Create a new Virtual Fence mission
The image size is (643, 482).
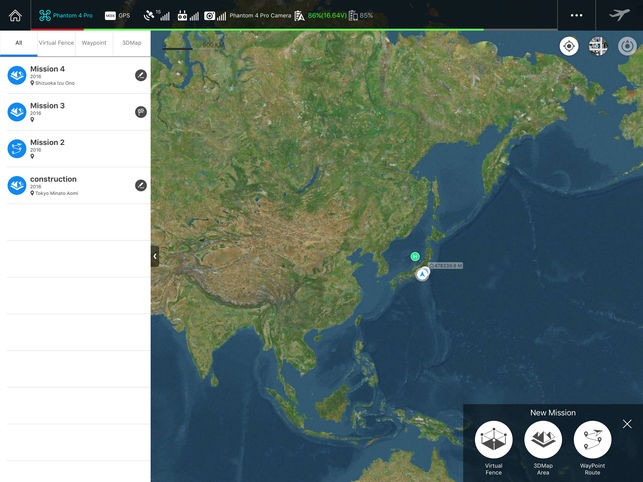tap(494, 440)
